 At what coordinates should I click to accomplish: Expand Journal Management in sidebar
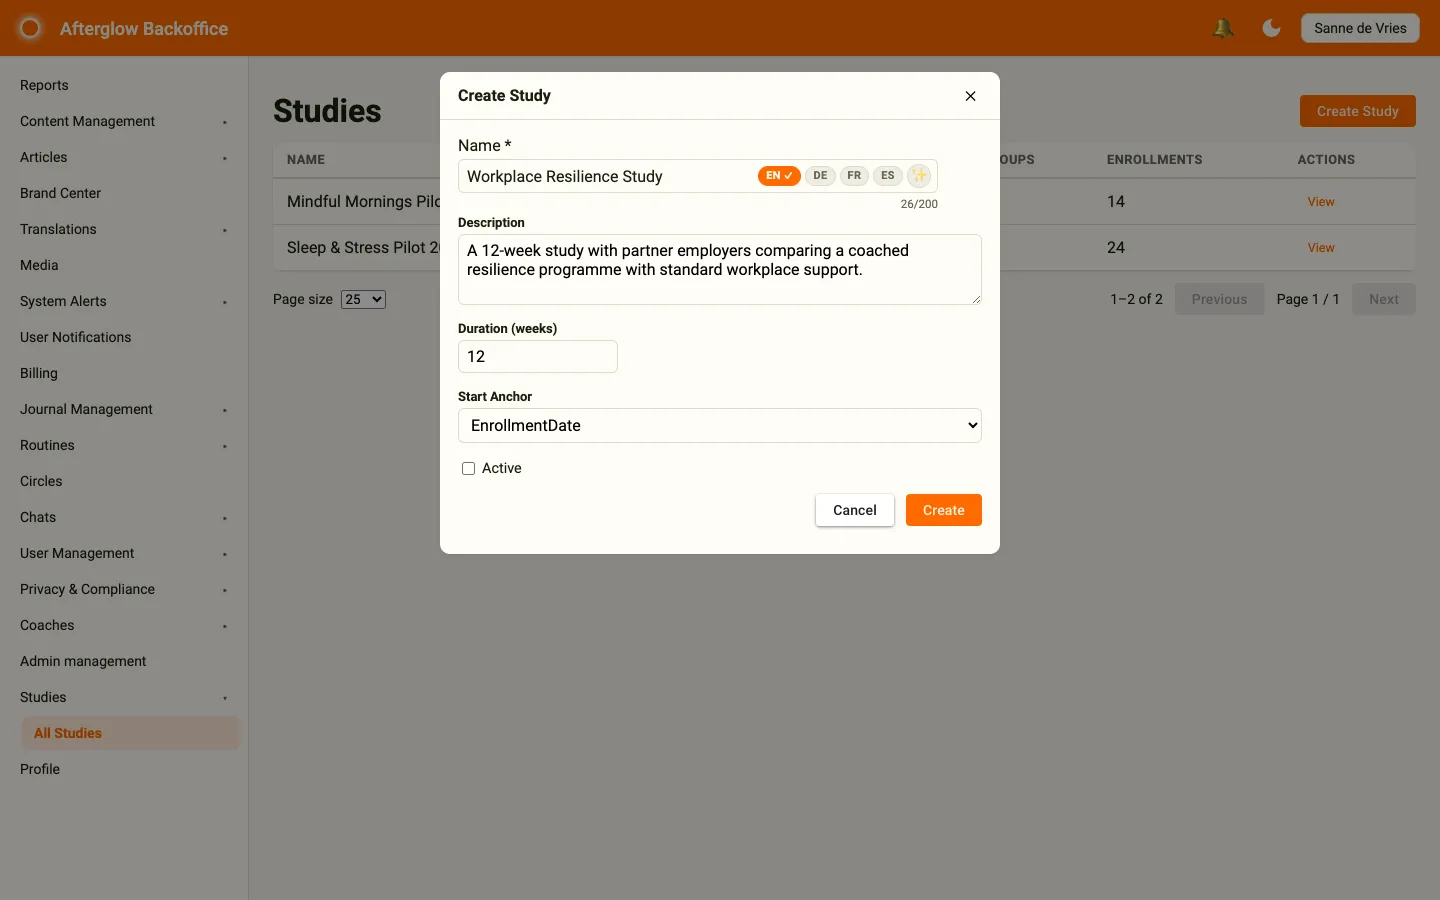point(124,409)
